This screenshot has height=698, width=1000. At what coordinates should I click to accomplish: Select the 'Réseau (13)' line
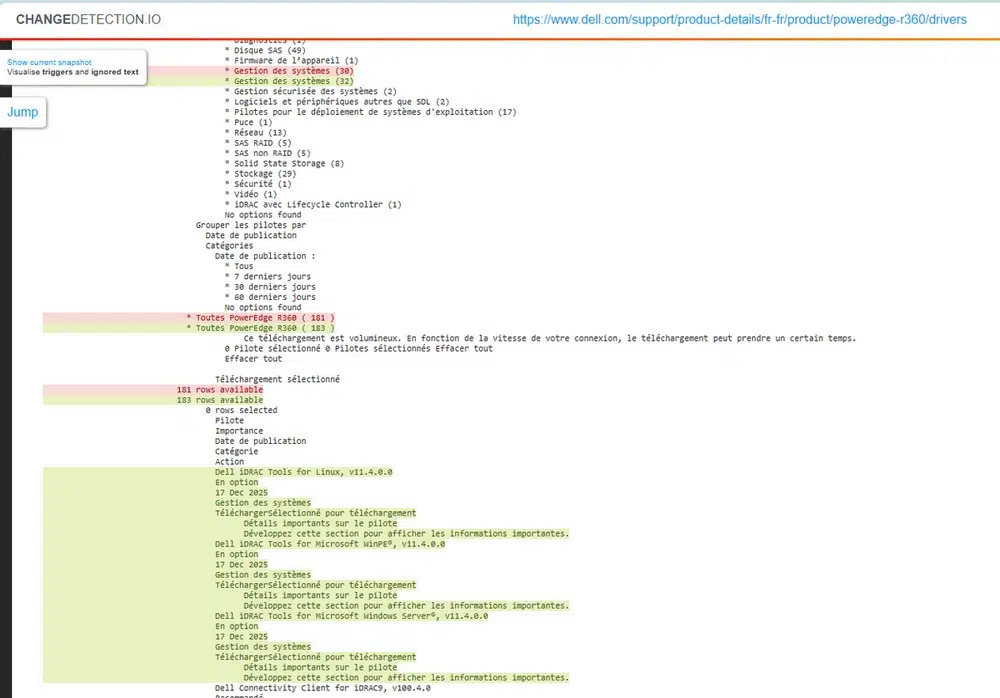pyautogui.click(x=255, y=133)
